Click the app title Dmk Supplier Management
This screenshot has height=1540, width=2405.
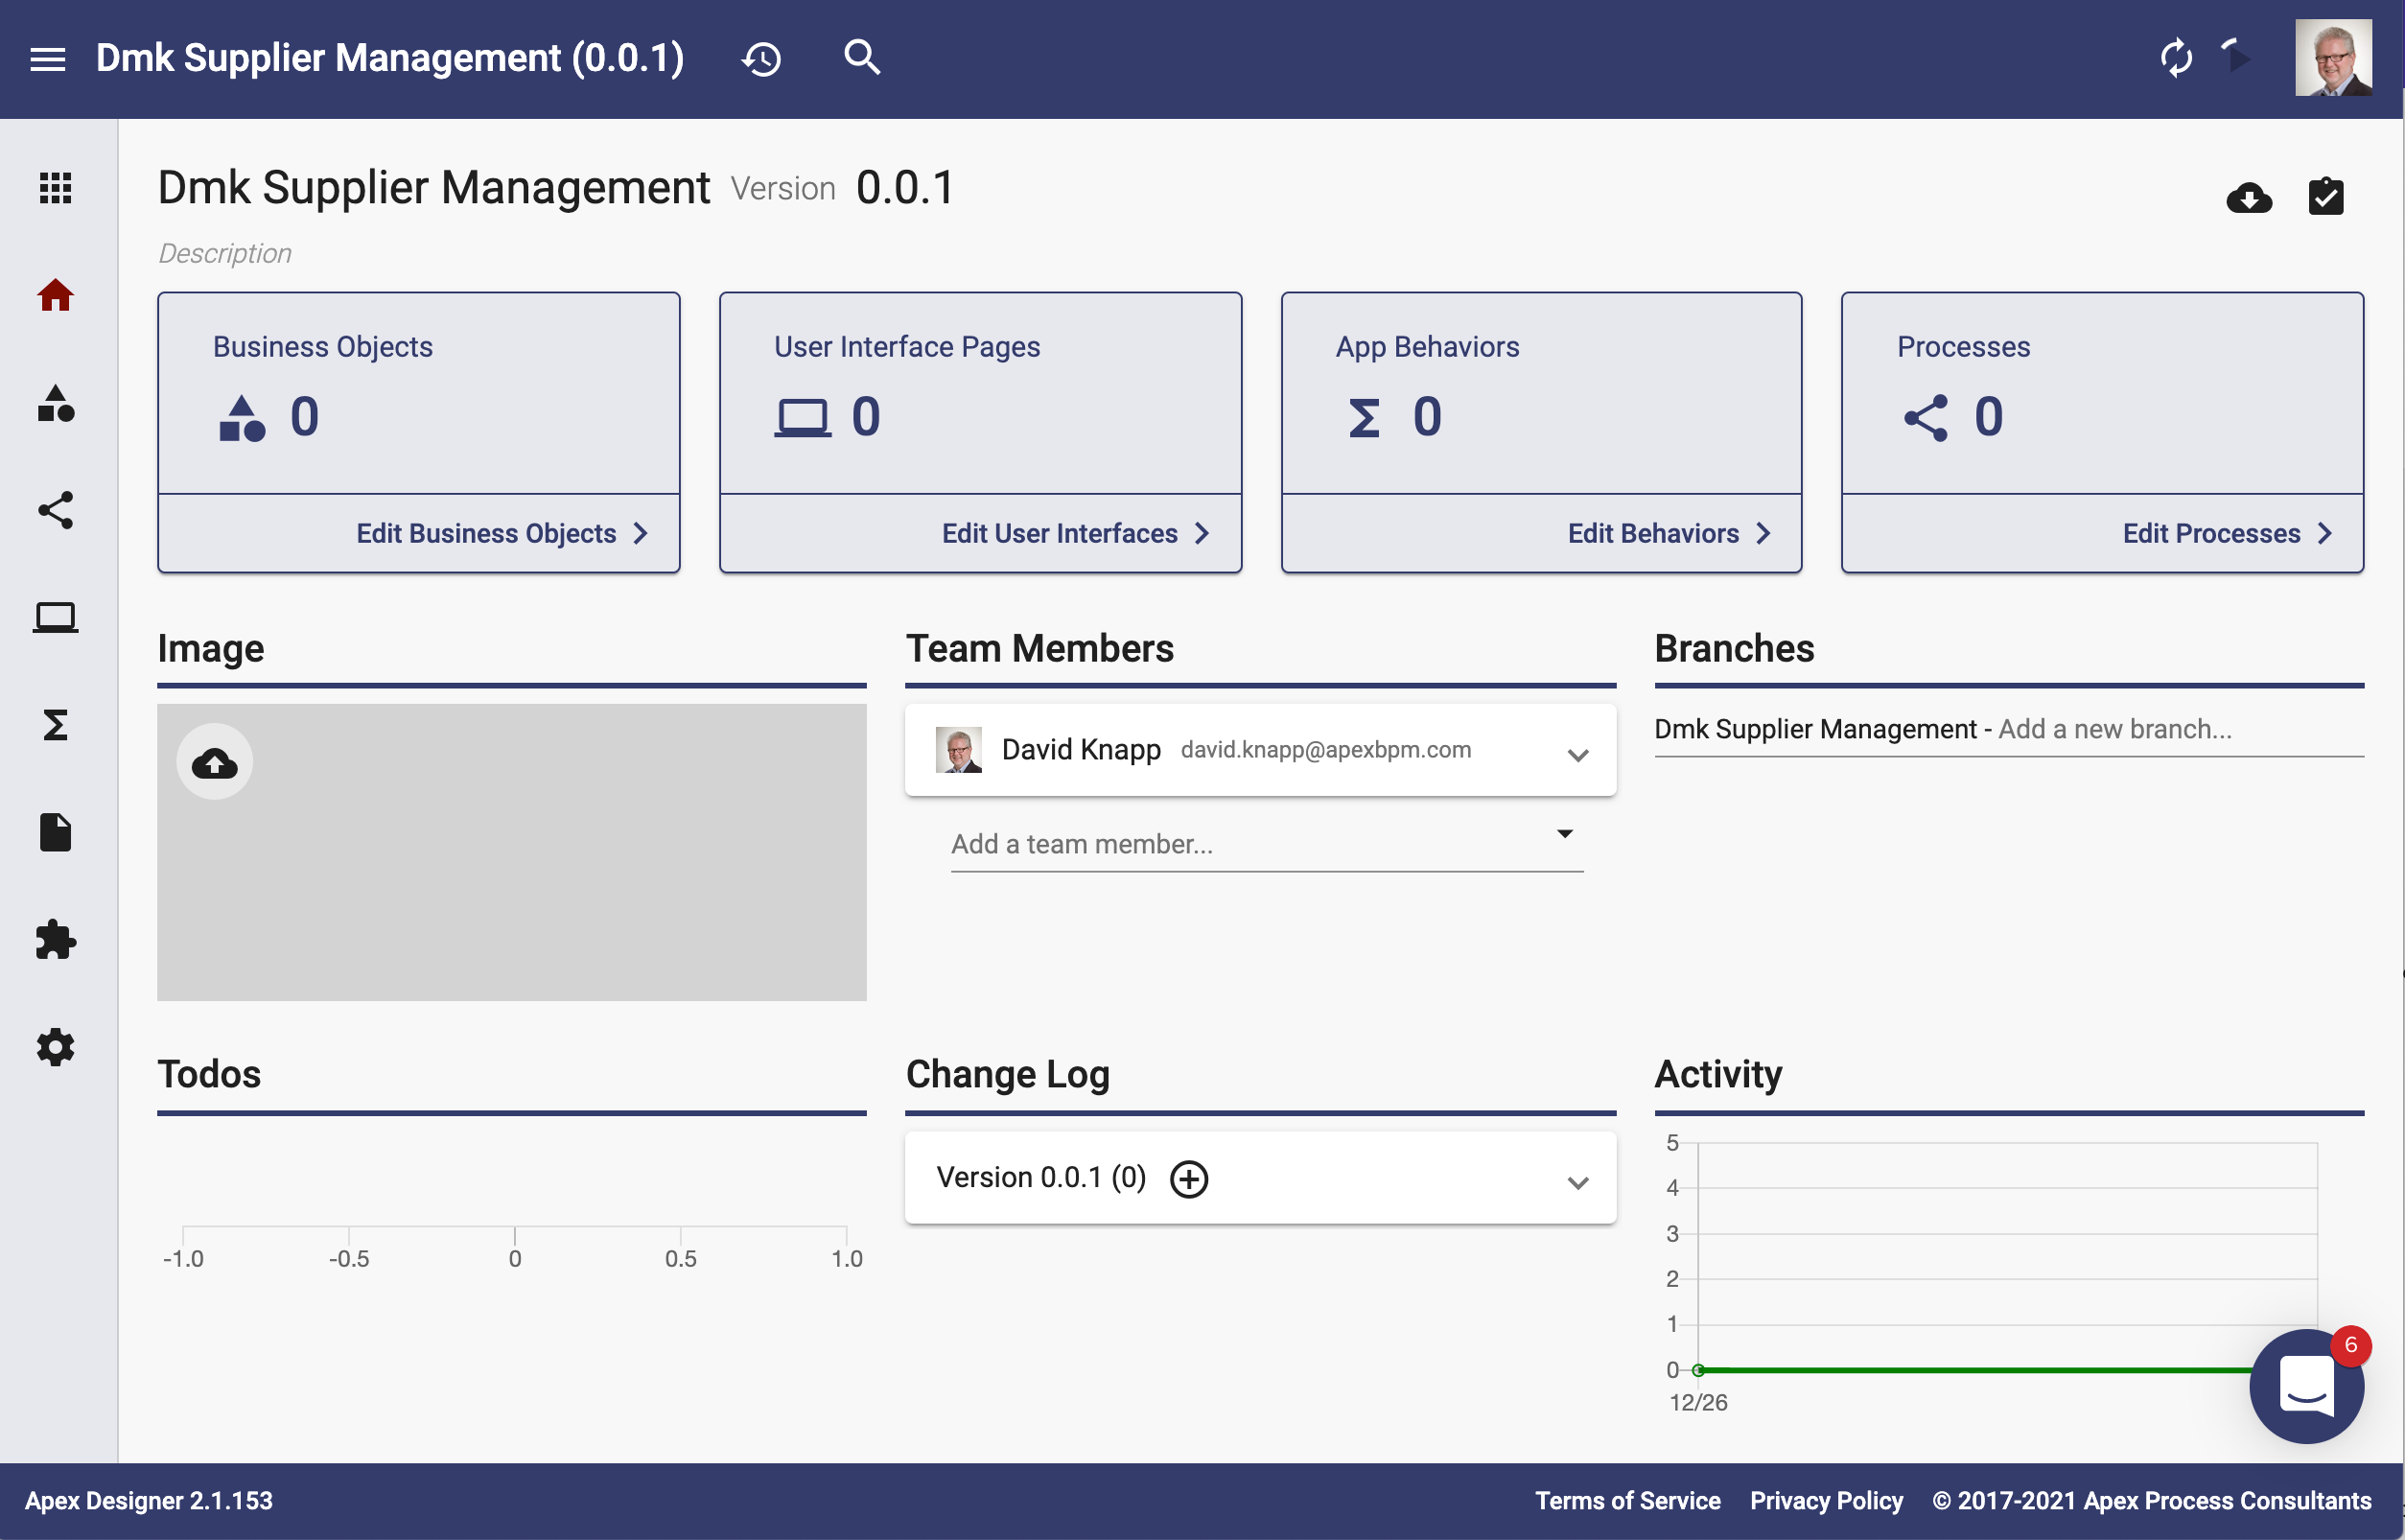tap(434, 188)
